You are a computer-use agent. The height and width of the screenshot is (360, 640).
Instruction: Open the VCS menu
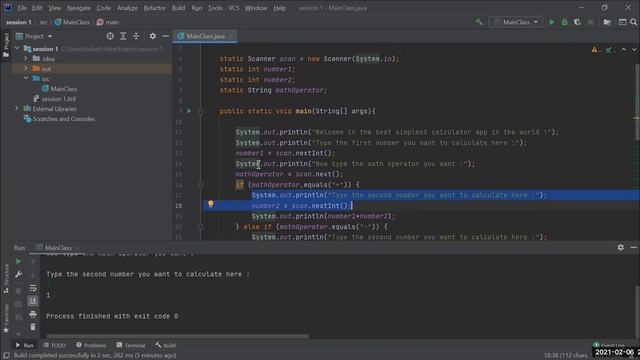pos(234,8)
